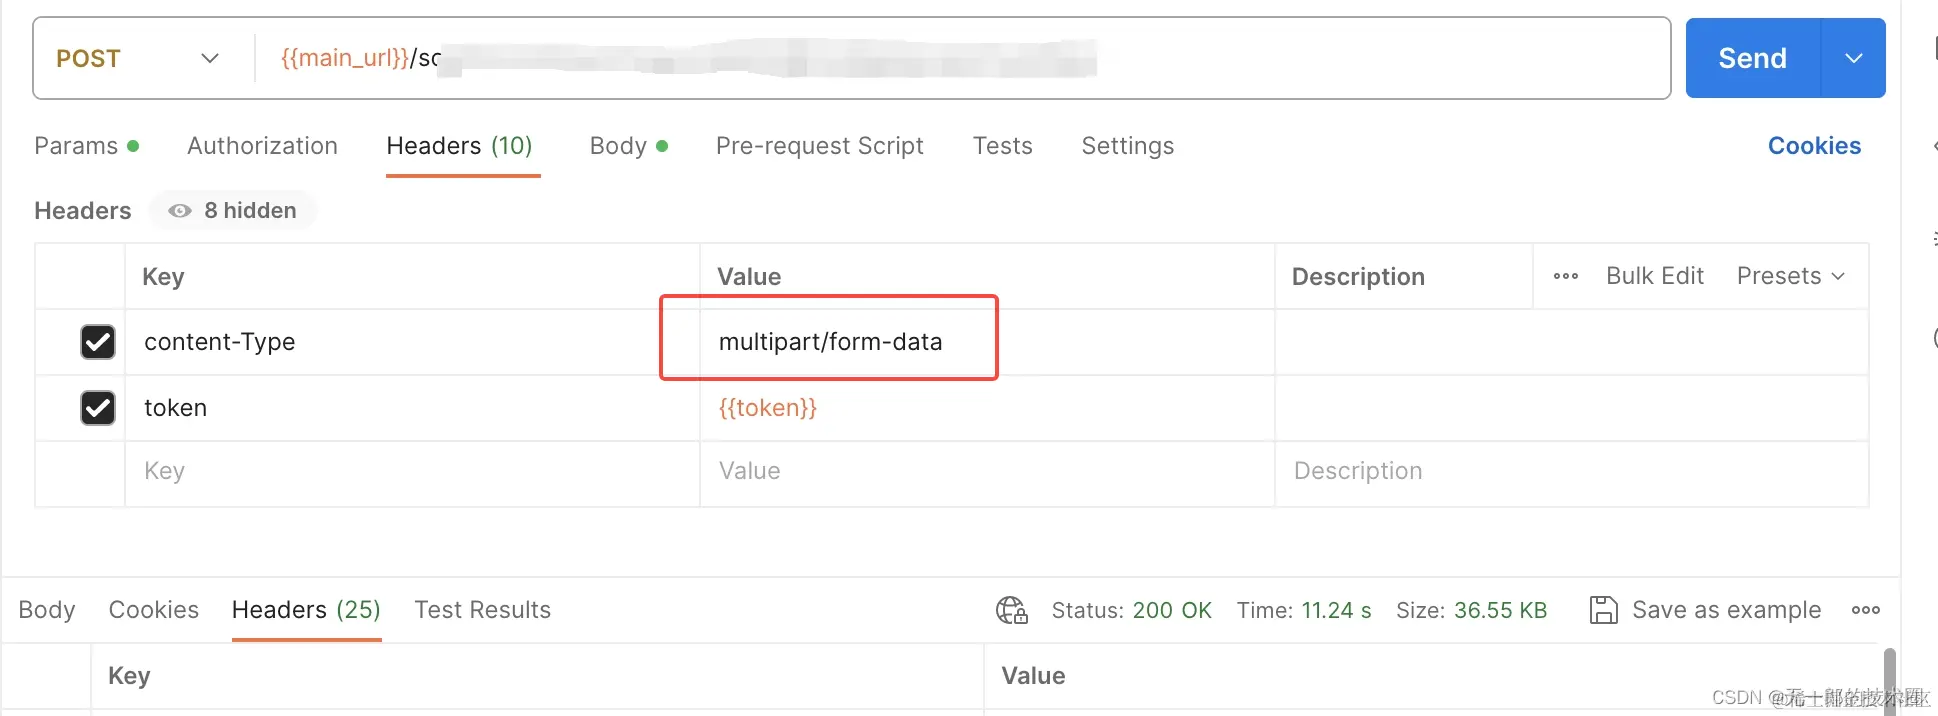Viewport: 1938px width, 716px height.
Task: Open the Cookies link
Action: pyautogui.click(x=1814, y=146)
